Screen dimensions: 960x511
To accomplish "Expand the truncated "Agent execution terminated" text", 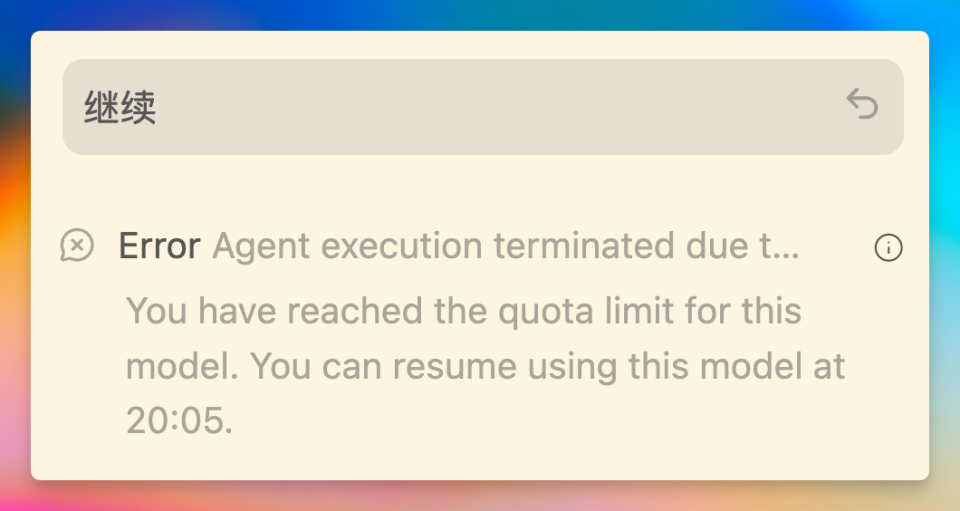I will (x=505, y=246).
